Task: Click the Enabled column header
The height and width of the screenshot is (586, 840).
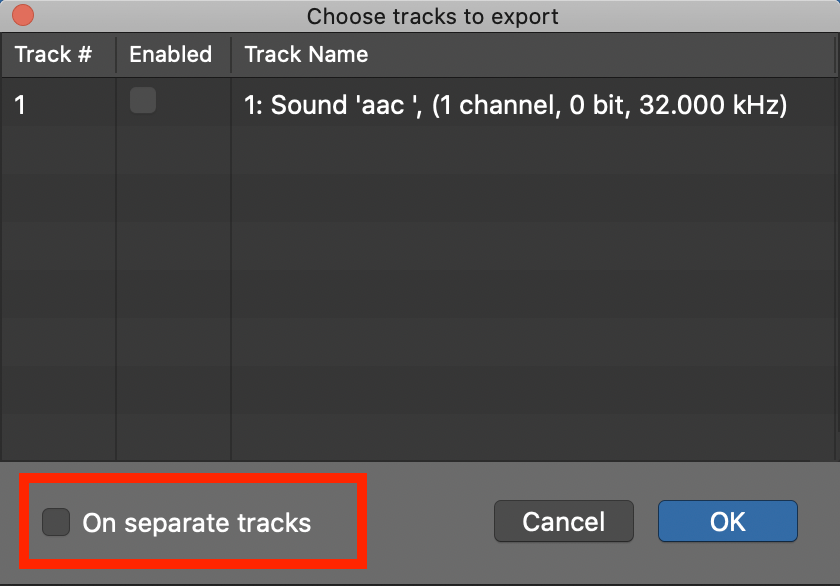Action: pos(172,55)
